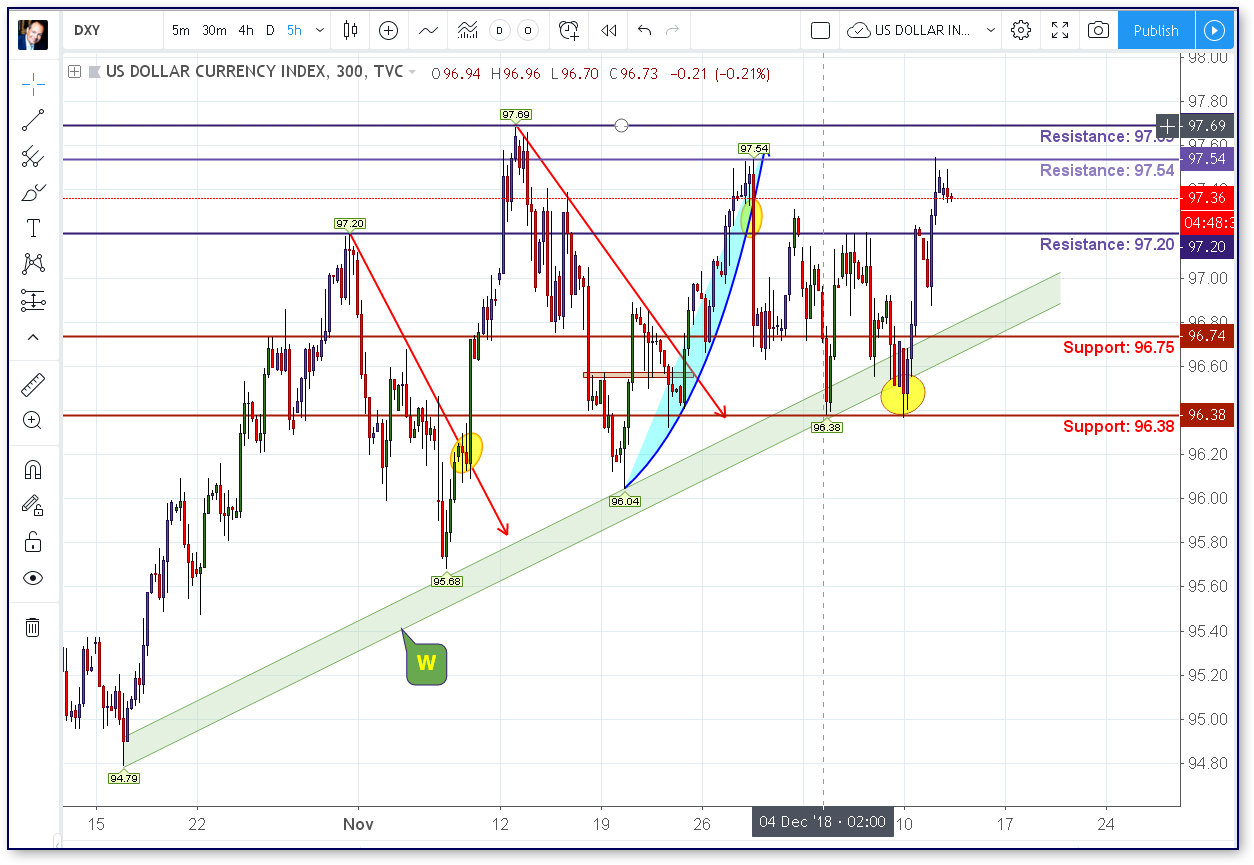Viewport: 1254px width, 865px height.
Task: Expand the timeframe interval dropdown chevron
Action: coord(320,30)
